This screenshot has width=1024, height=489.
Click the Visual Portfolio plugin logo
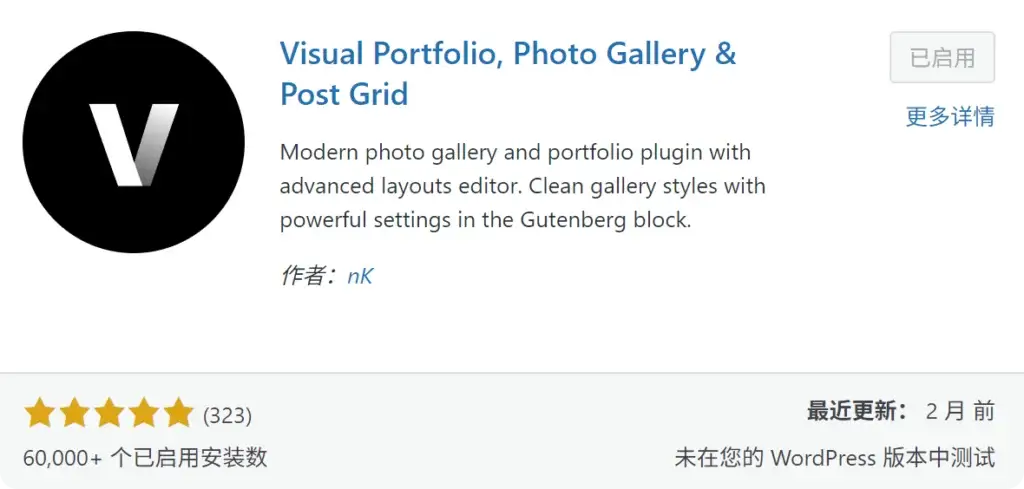133,141
